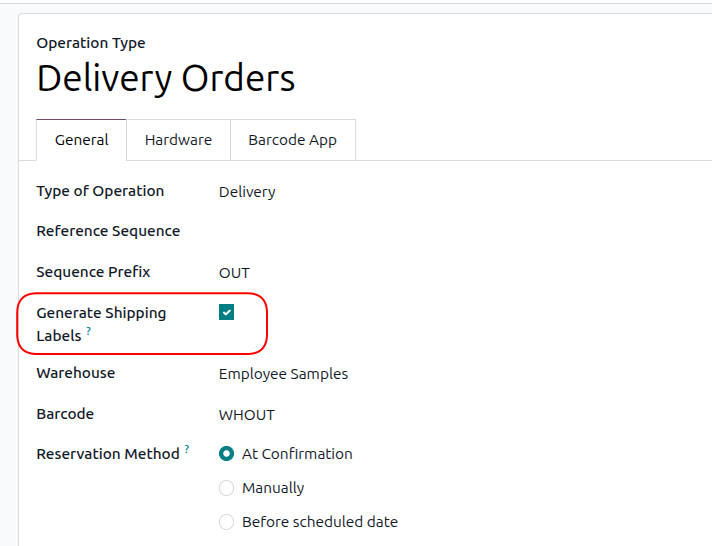Click the Warehouse field label
The width and height of the screenshot is (712, 546).
click(x=75, y=373)
